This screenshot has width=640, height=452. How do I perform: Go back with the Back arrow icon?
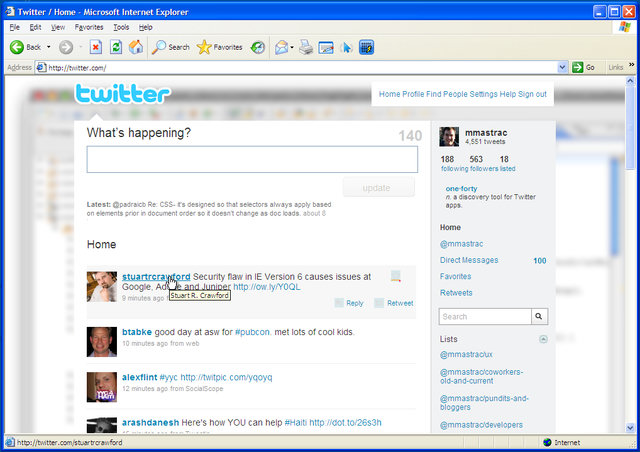coord(17,47)
